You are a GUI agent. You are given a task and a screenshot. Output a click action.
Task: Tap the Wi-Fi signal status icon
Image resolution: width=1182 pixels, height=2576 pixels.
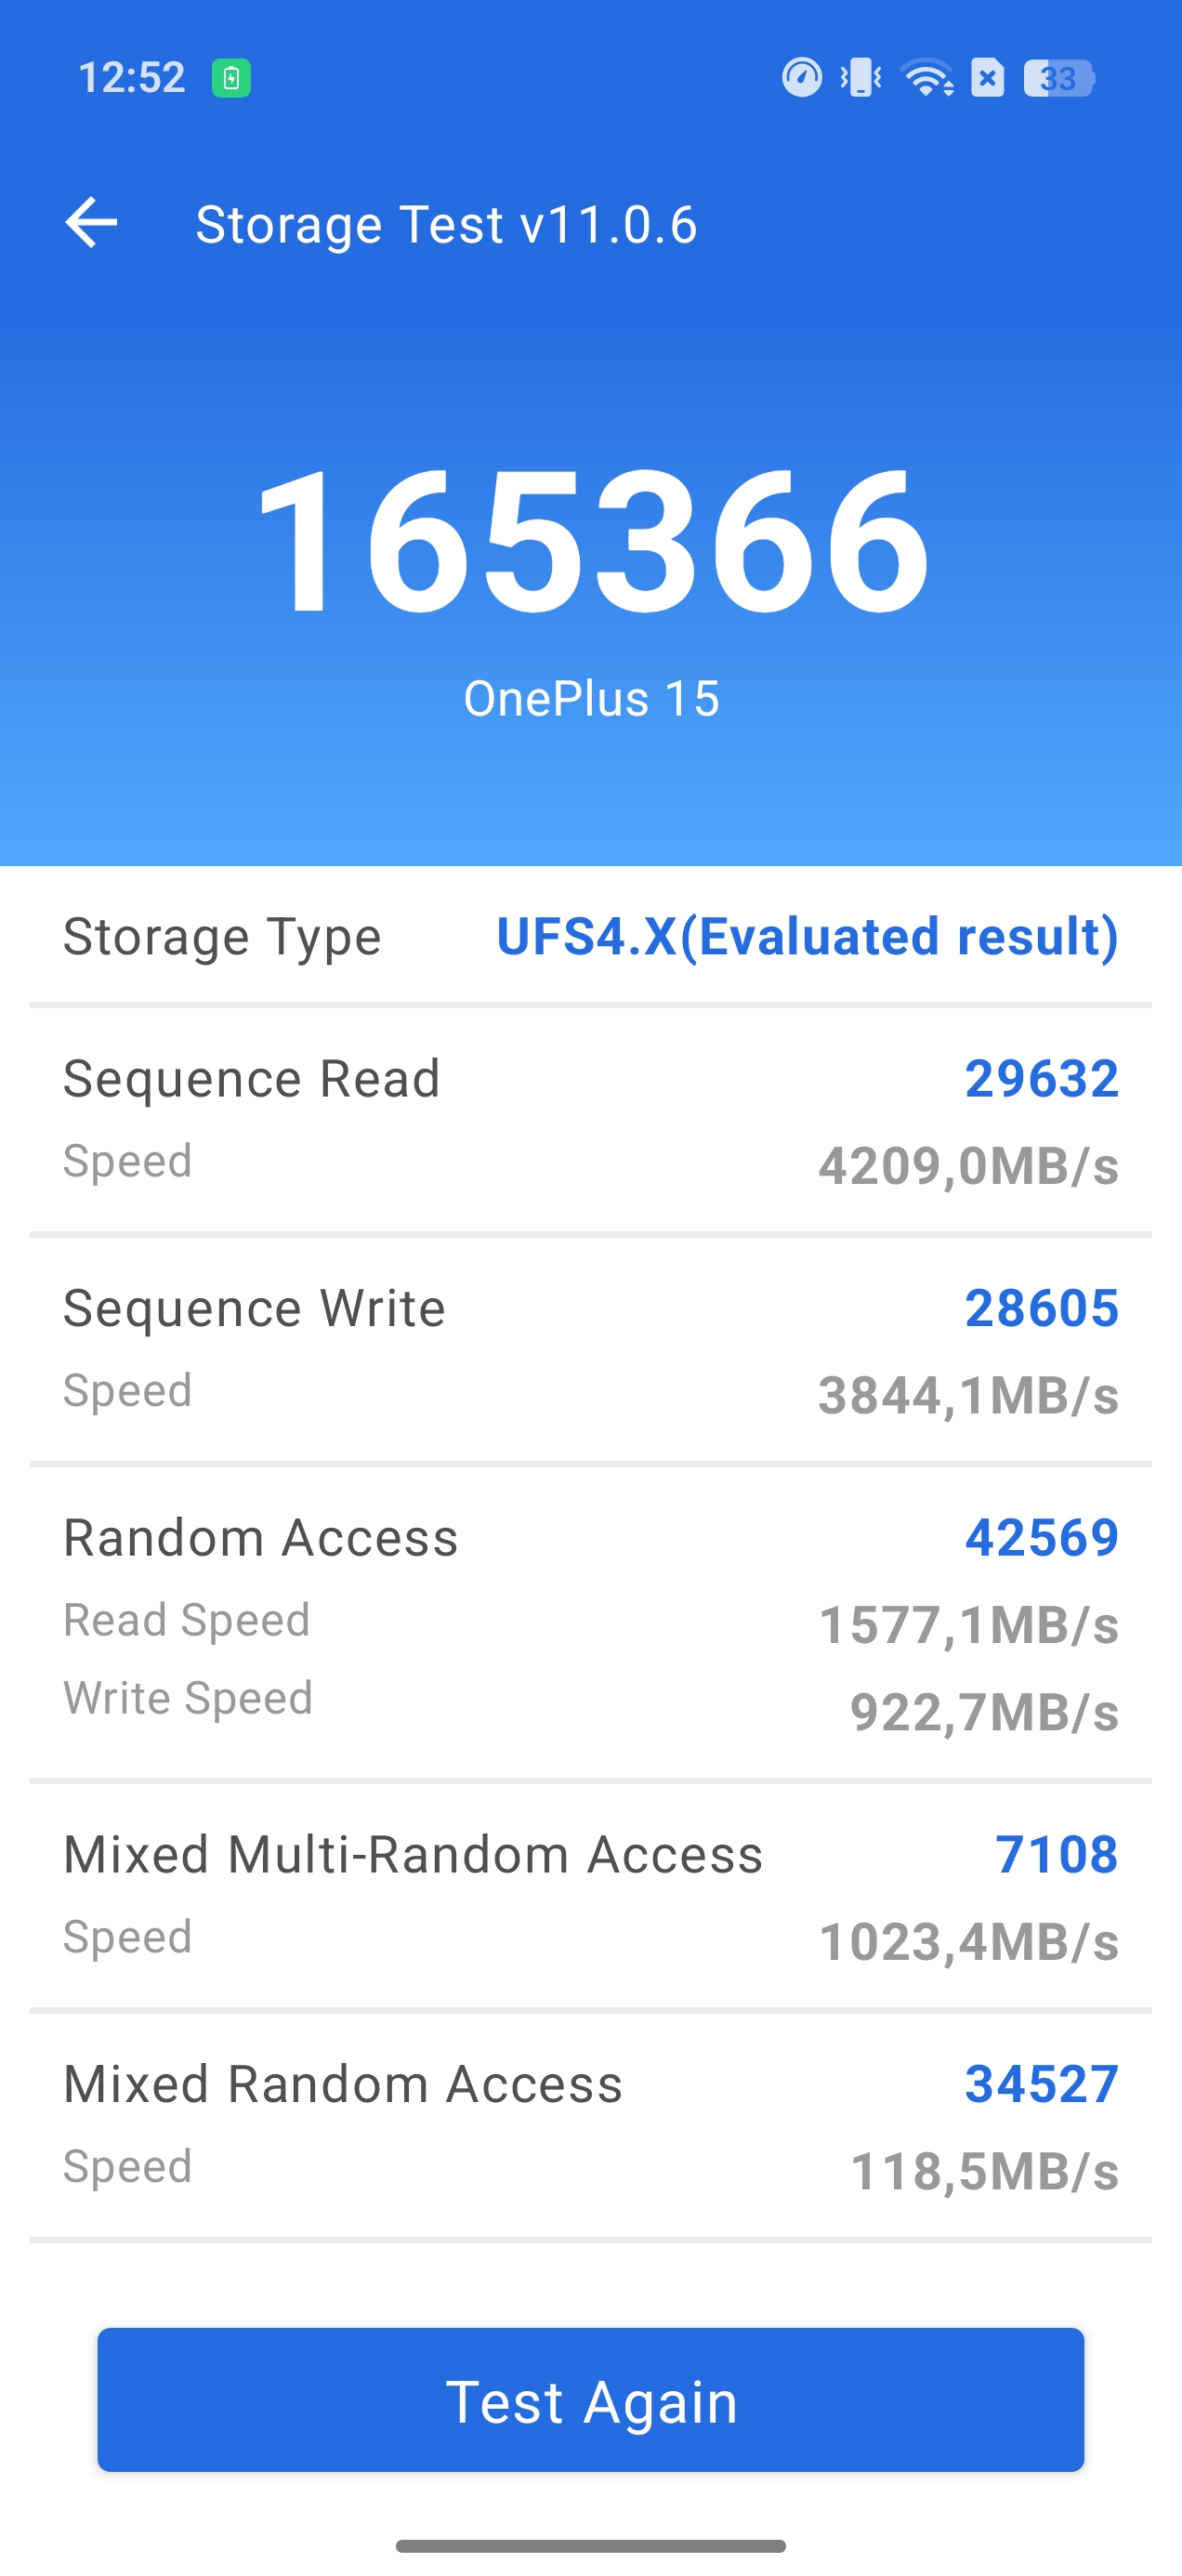(x=927, y=78)
